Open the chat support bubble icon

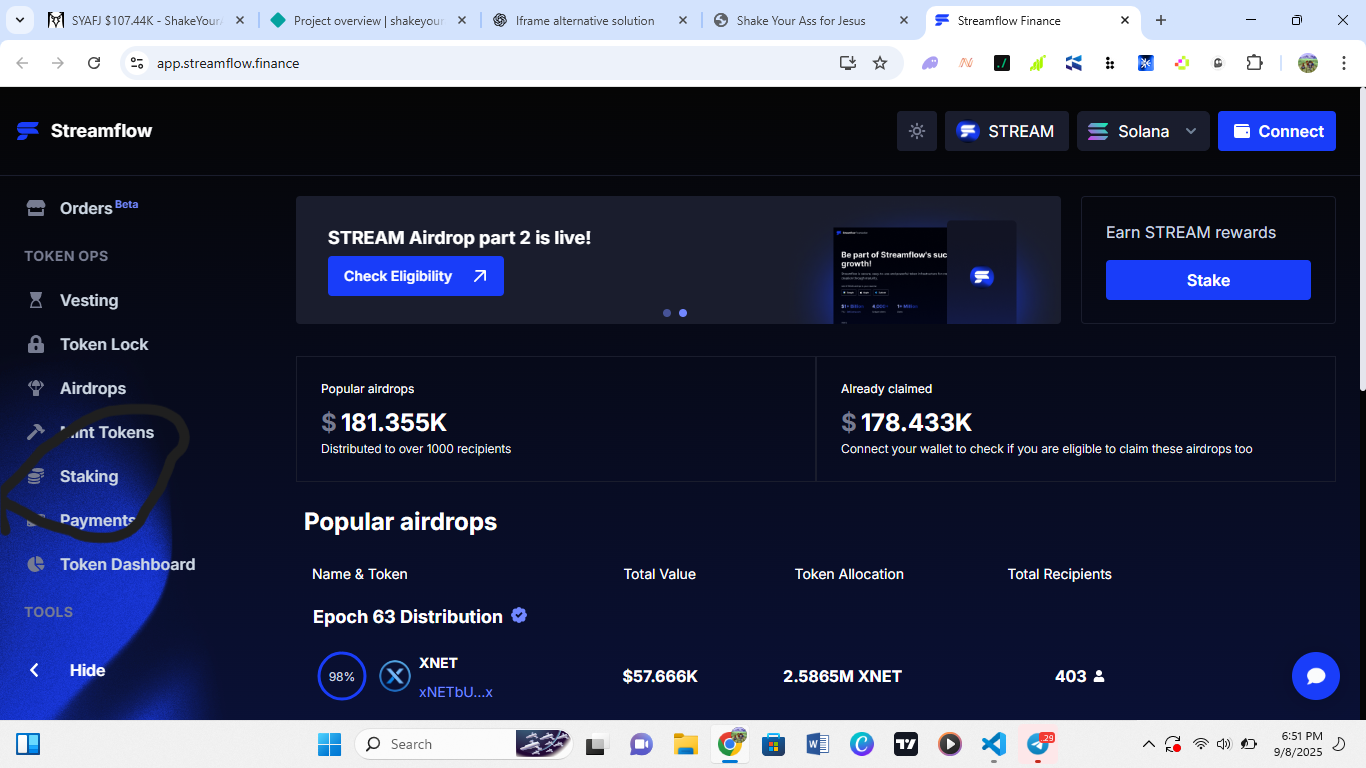click(1315, 676)
